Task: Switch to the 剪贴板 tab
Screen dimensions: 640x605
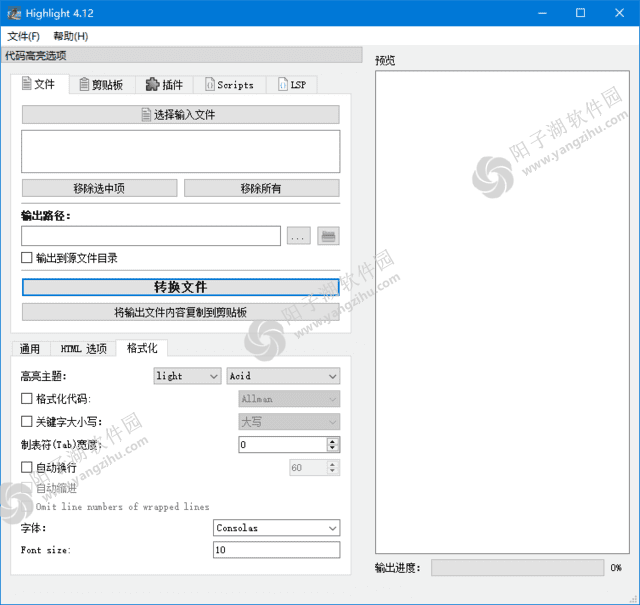Action: click(x=102, y=85)
